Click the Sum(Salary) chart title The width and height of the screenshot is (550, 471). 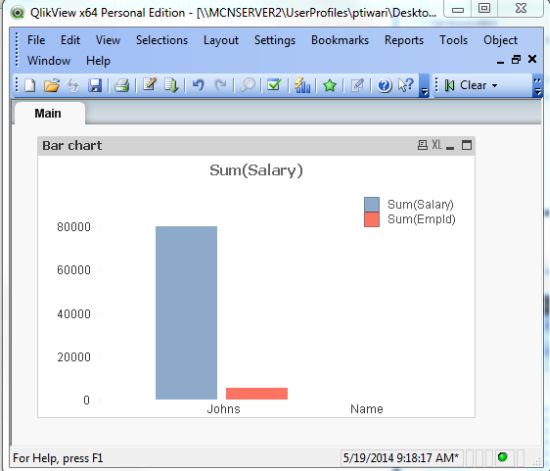[x=256, y=170]
